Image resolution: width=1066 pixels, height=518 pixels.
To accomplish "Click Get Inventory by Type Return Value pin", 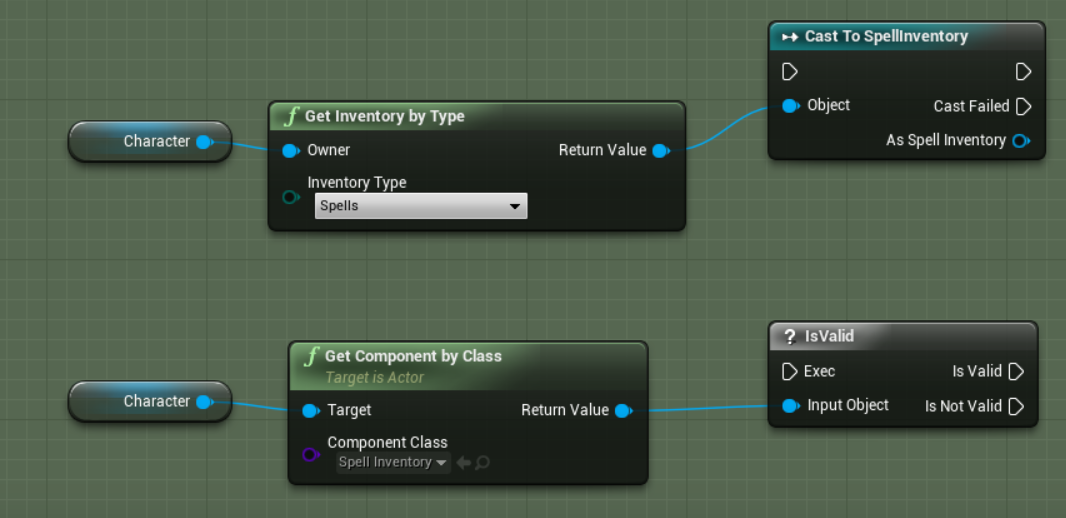I will (660, 151).
